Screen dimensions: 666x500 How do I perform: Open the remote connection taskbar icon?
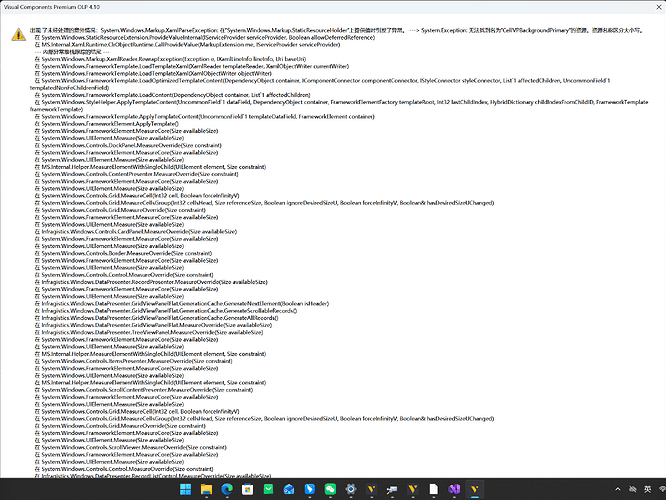coord(392,489)
